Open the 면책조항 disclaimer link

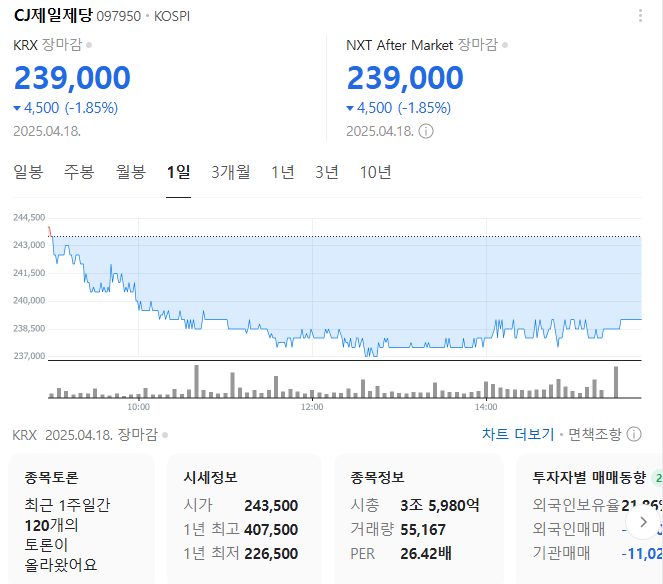tap(595, 434)
